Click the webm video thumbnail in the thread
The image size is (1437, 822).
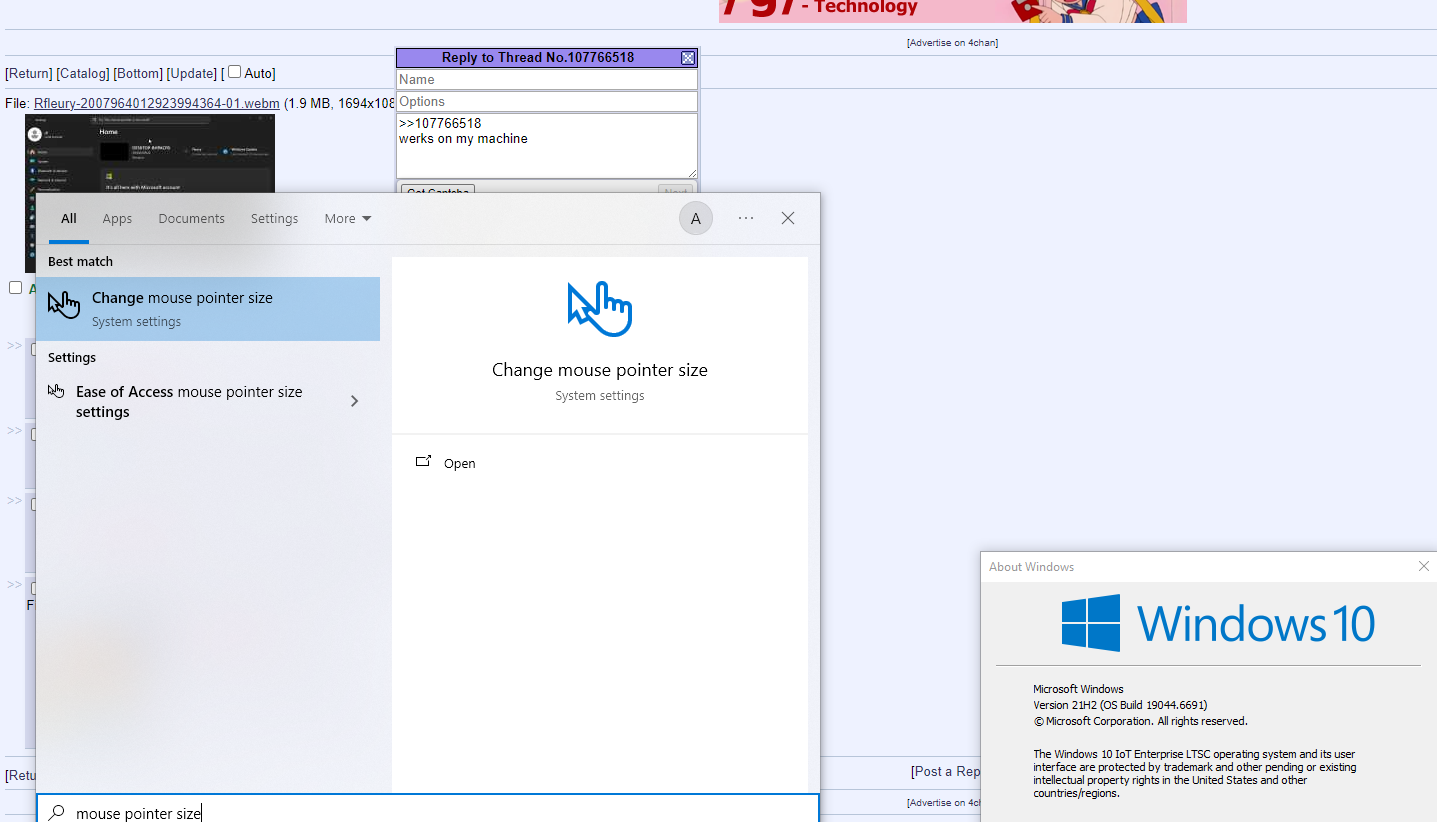coord(150,193)
